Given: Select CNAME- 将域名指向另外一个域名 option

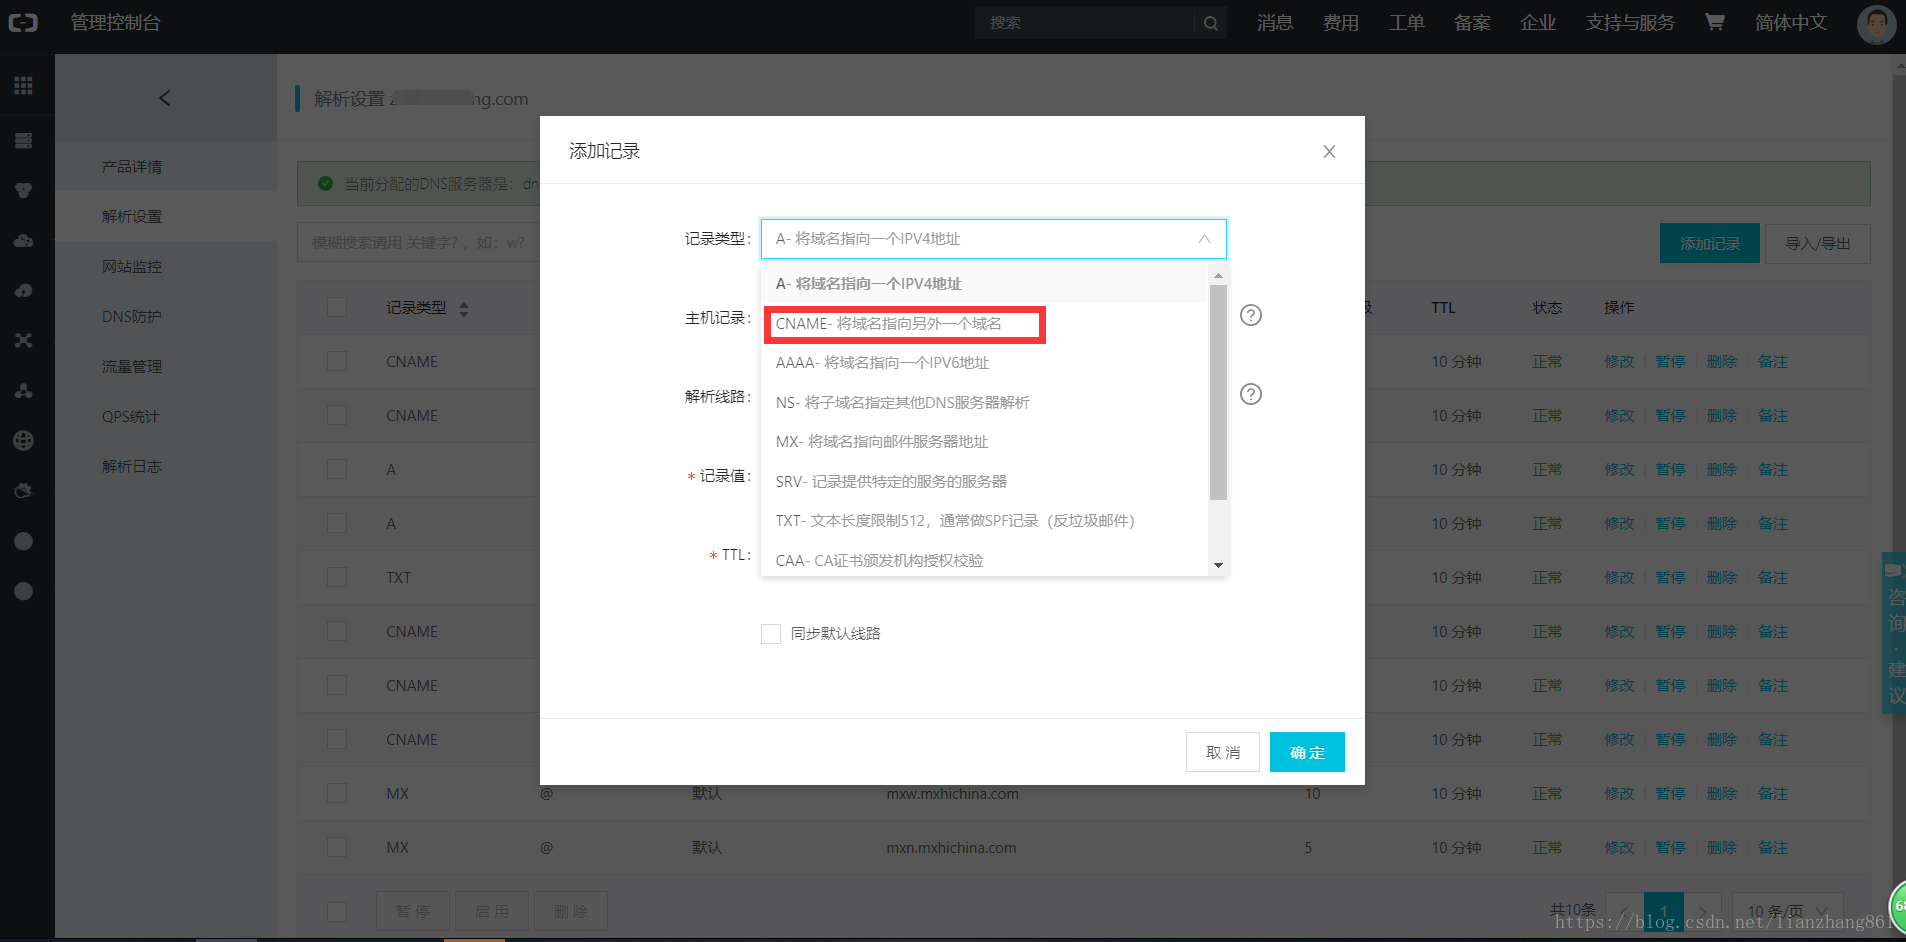Looking at the screenshot, I should point(904,324).
